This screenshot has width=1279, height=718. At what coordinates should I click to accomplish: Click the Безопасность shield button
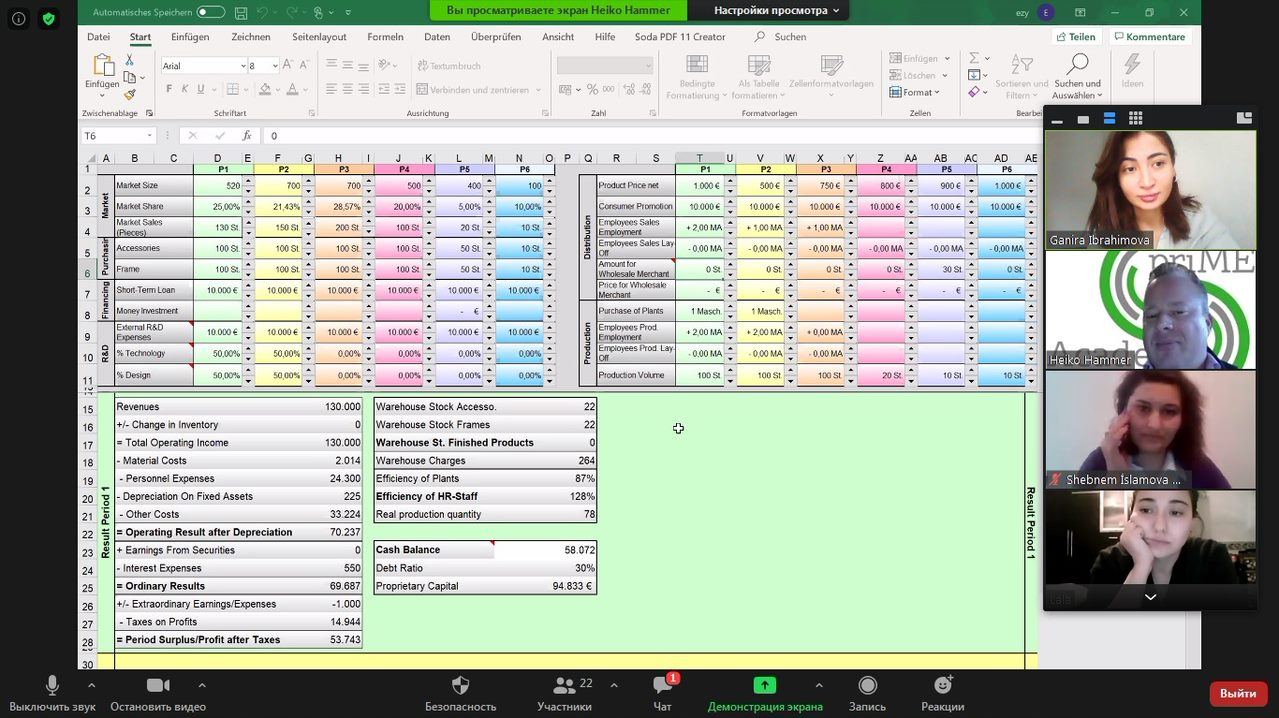[460, 693]
